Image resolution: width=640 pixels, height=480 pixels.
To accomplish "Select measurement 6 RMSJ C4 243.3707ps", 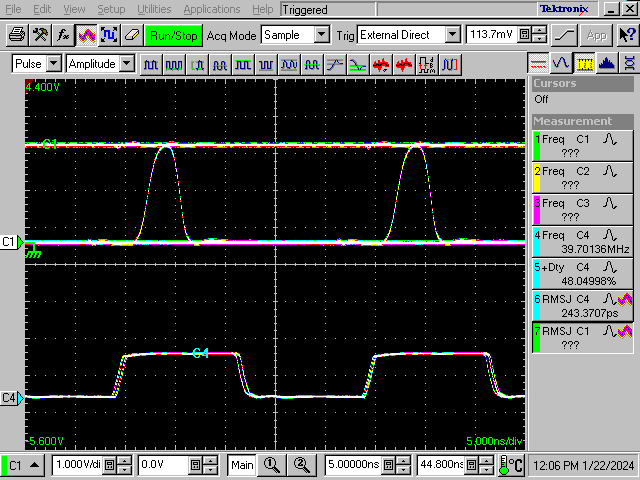I will click(582, 305).
